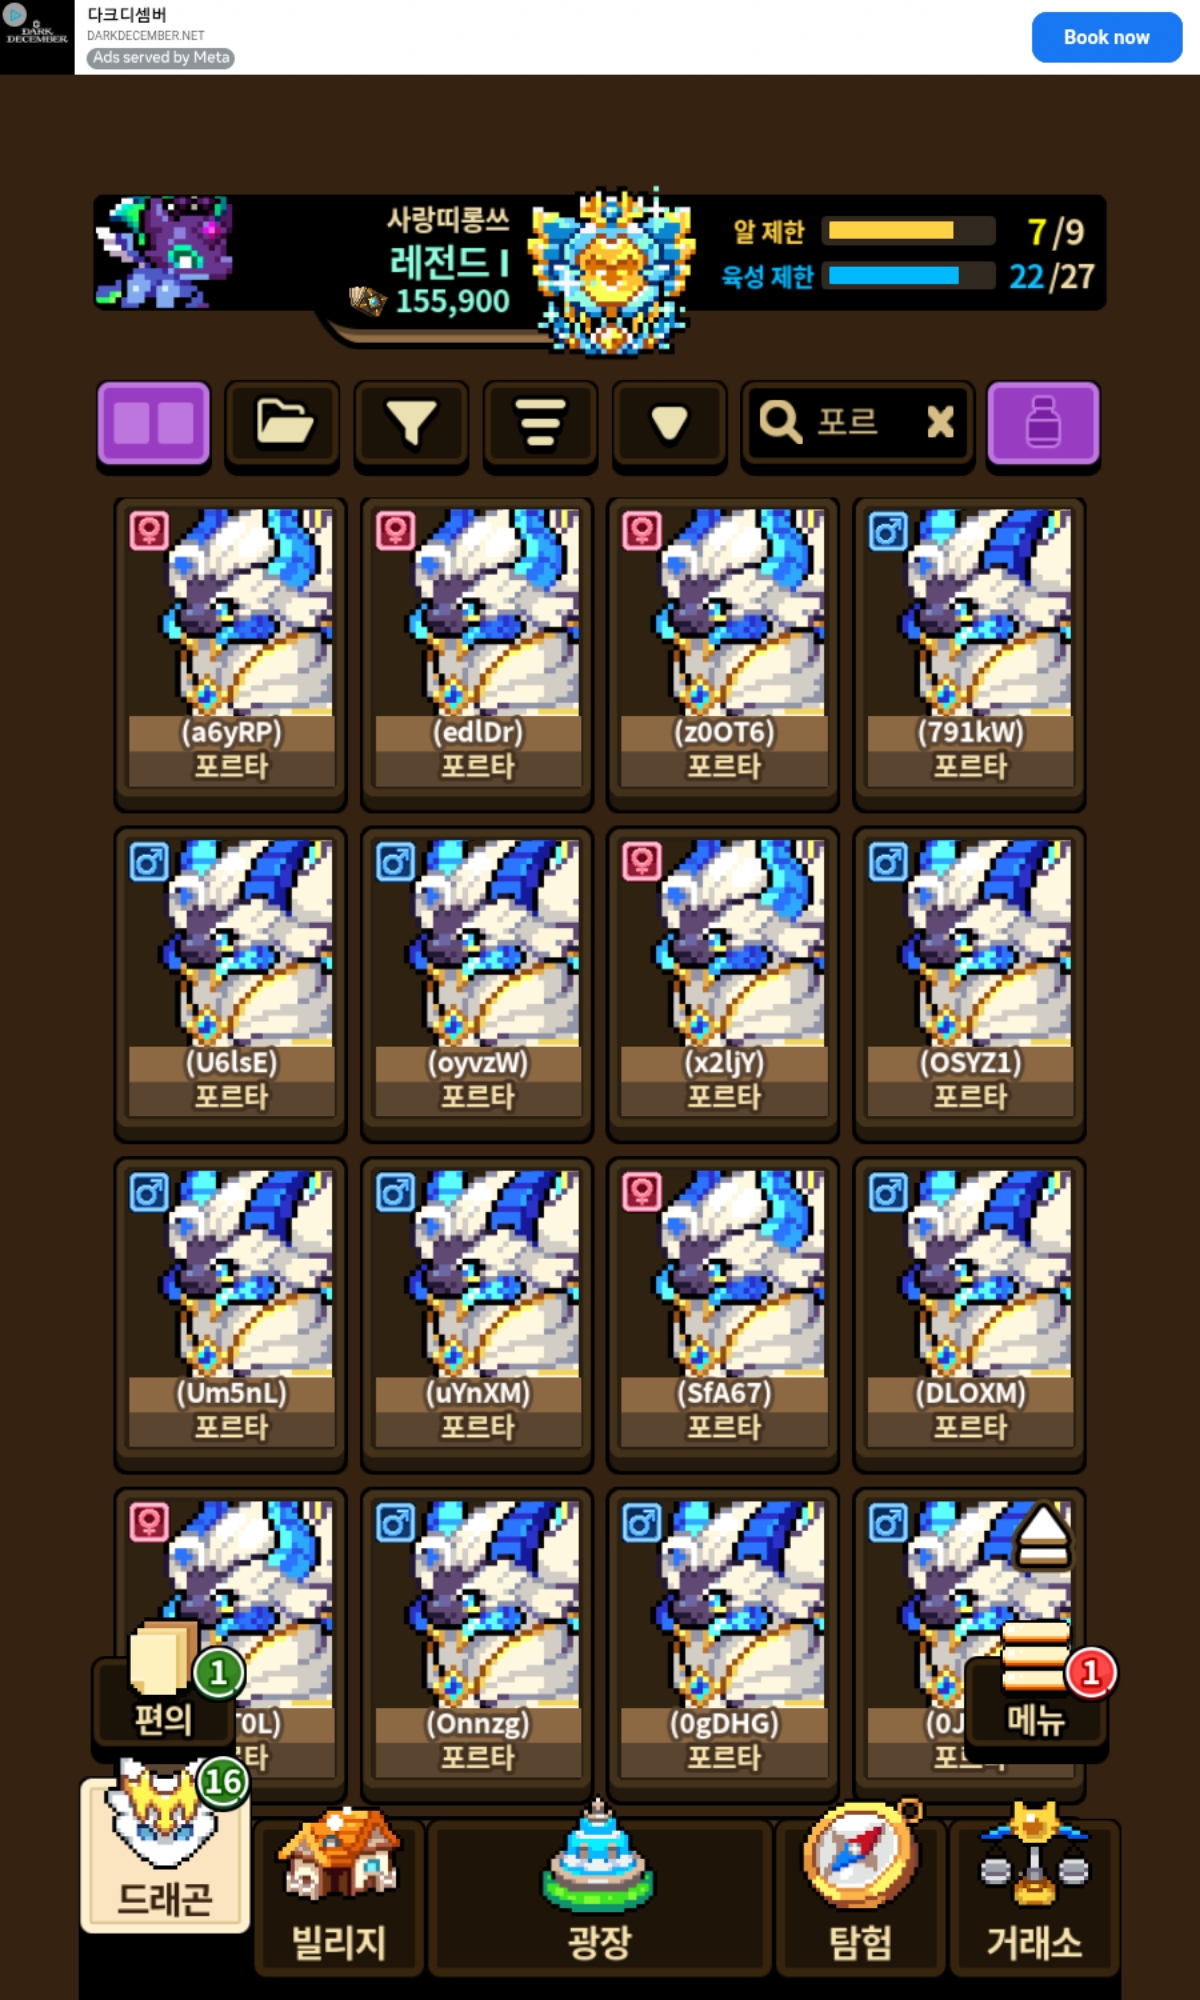Select the 드래곤 dragon tab icon
1200x2000 pixels.
[x=165, y=1850]
